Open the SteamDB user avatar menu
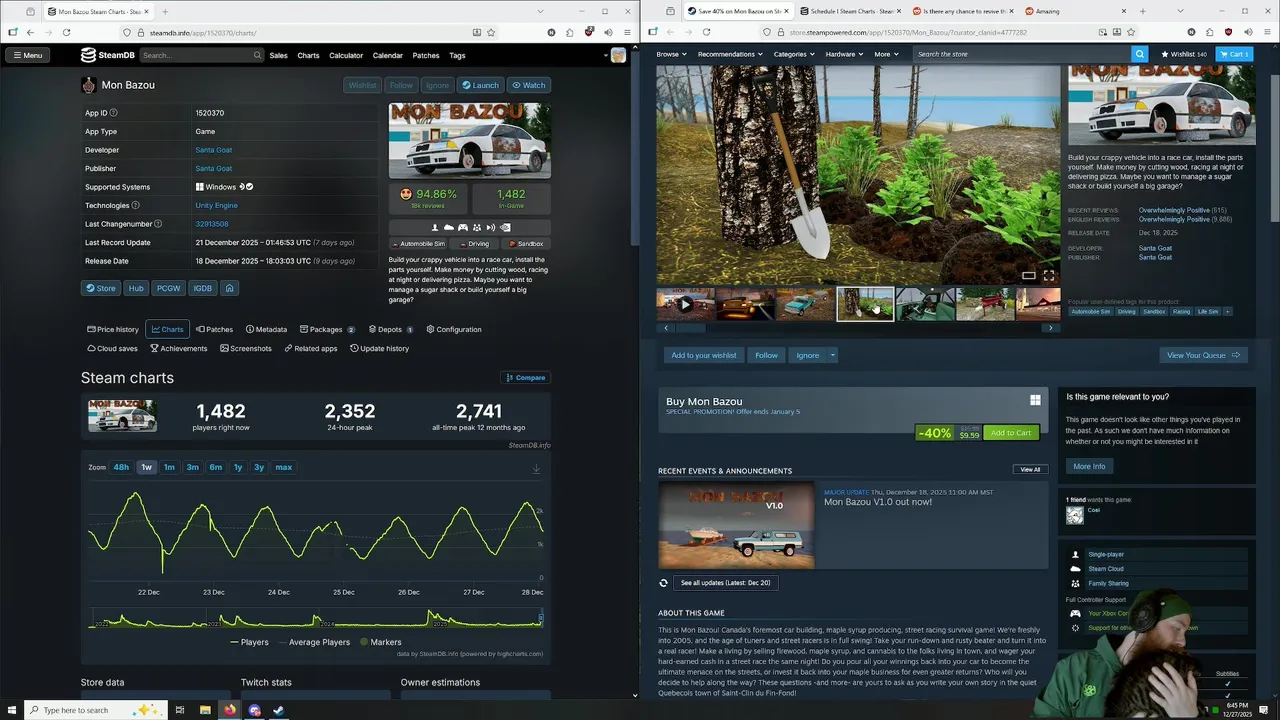 coord(618,55)
